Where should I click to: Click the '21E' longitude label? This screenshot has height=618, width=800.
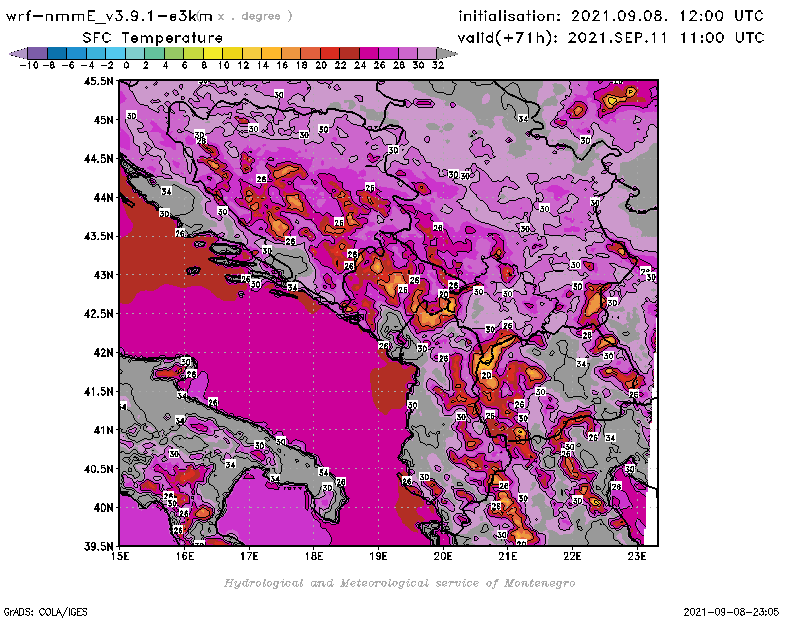coord(508,556)
